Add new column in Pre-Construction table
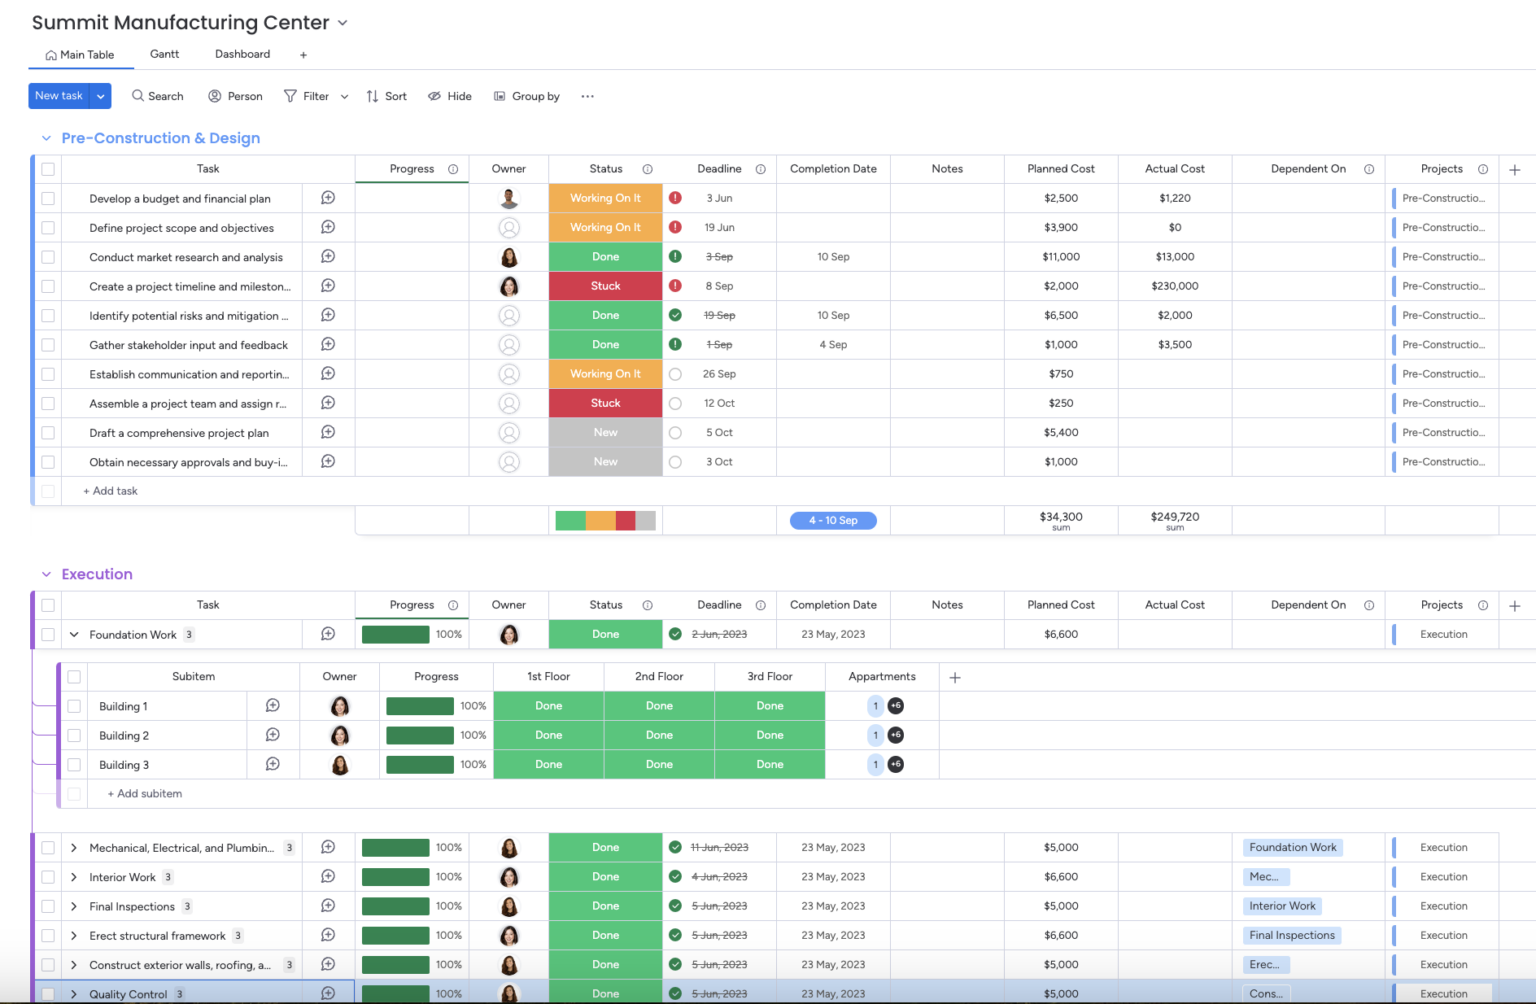This screenshot has height=1004, width=1536. [1514, 170]
